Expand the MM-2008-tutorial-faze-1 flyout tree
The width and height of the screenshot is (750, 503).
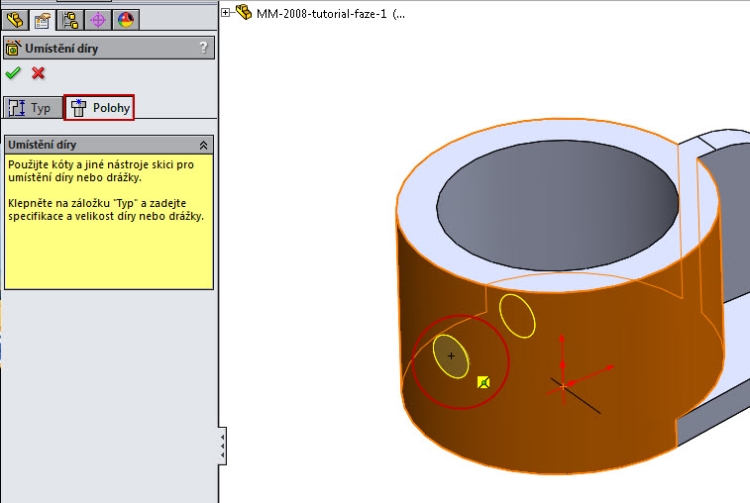click(x=226, y=12)
